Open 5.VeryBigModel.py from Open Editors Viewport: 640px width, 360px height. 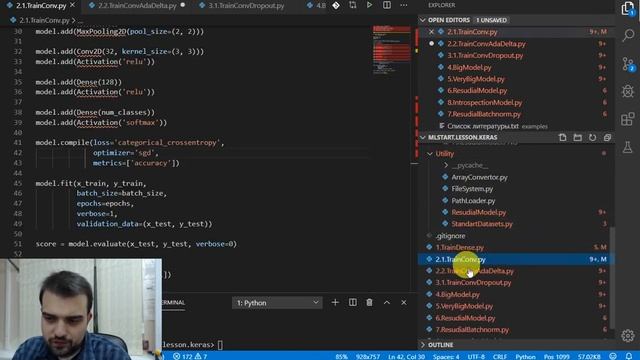476,79
